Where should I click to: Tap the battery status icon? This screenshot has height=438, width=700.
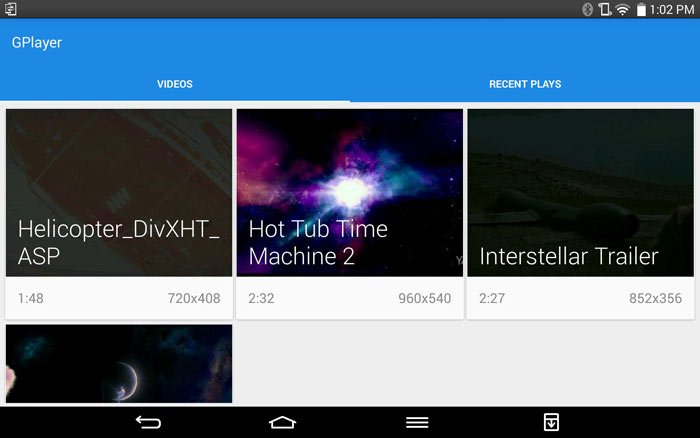click(x=641, y=9)
